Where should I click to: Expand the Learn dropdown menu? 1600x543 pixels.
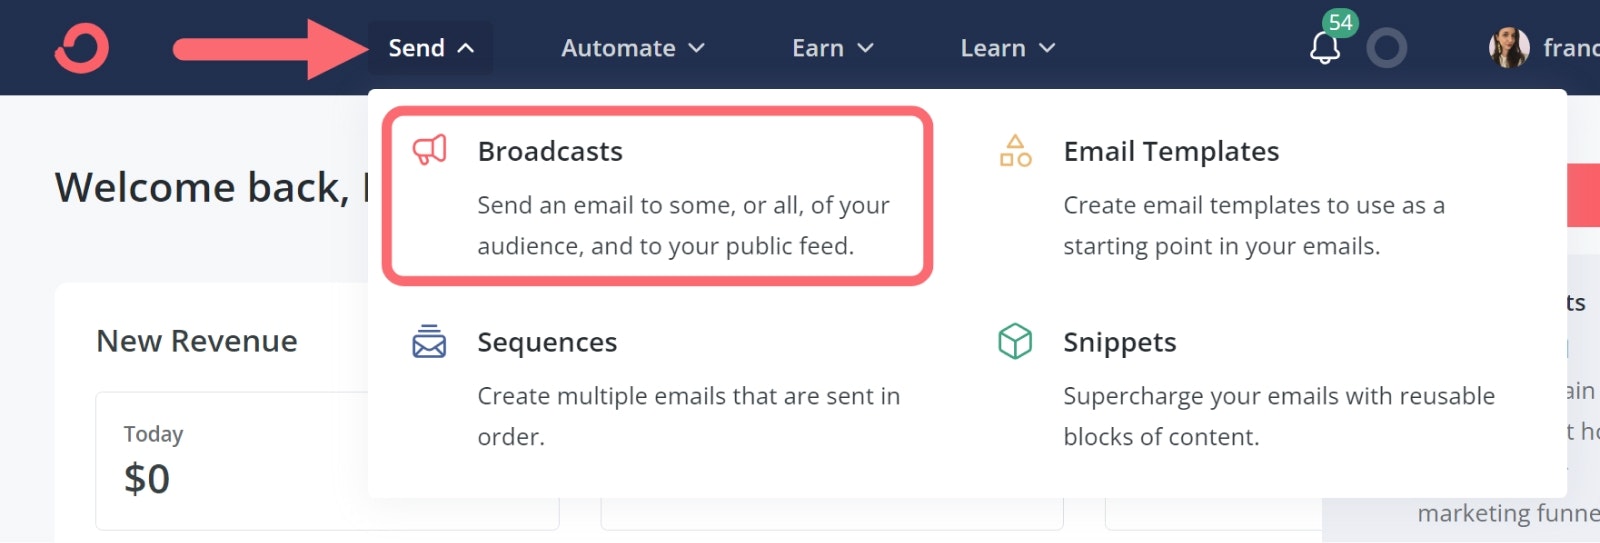1008,48
